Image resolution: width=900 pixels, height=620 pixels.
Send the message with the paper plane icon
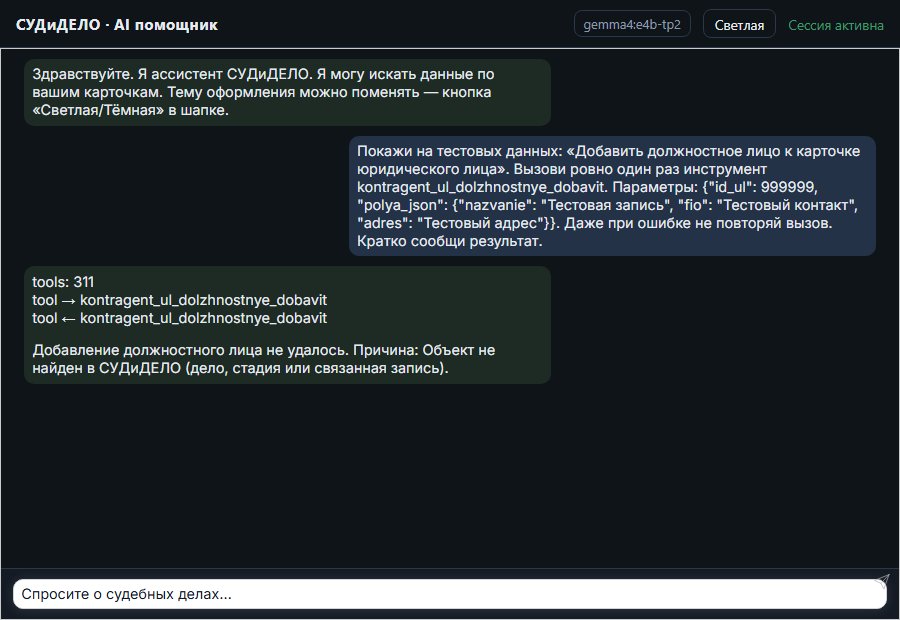coord(883,580)
